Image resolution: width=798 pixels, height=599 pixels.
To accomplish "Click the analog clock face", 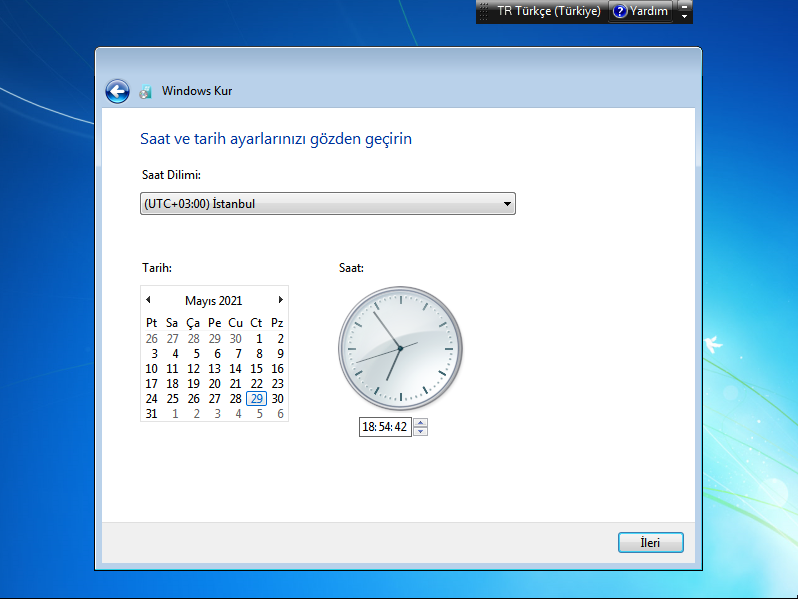I will pos(400,347).
